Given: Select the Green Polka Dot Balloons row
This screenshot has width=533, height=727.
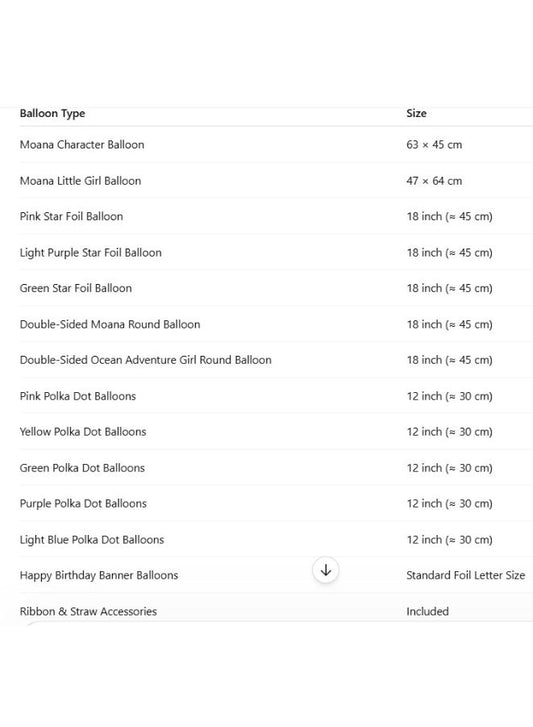Looking at the screenshot, I should [x=276, y=468].
